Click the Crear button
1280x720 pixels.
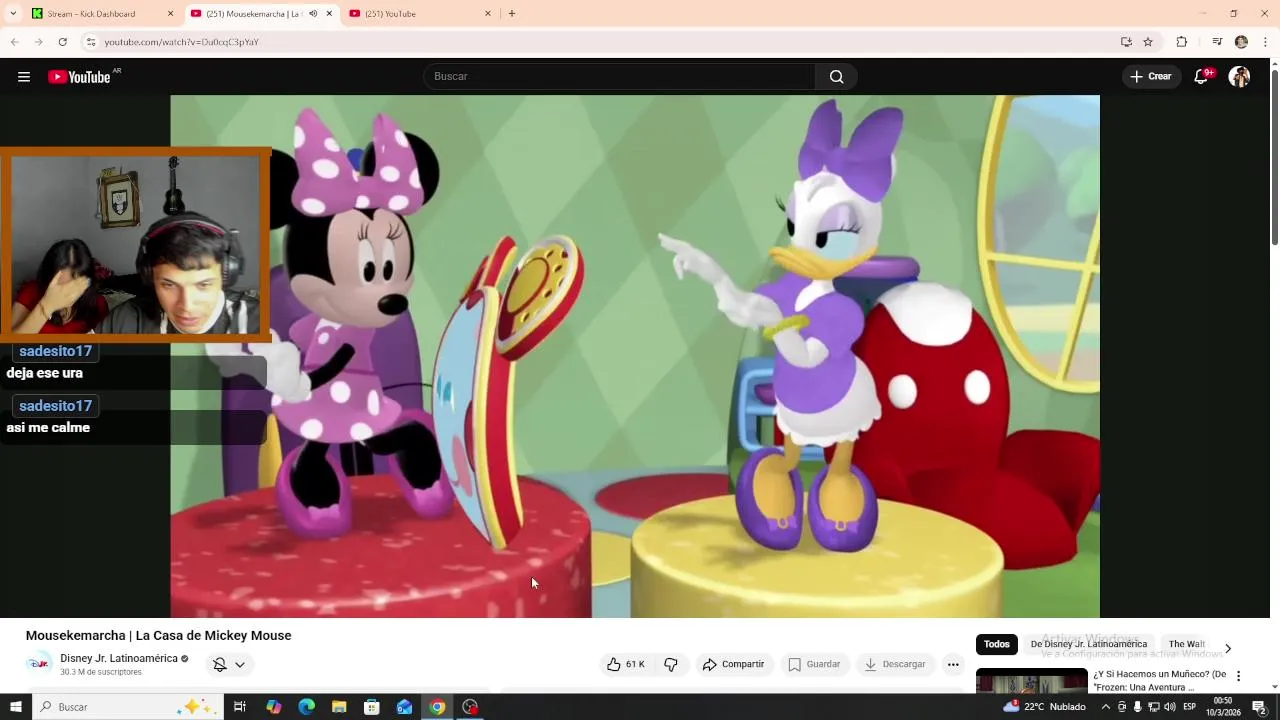1151,77
